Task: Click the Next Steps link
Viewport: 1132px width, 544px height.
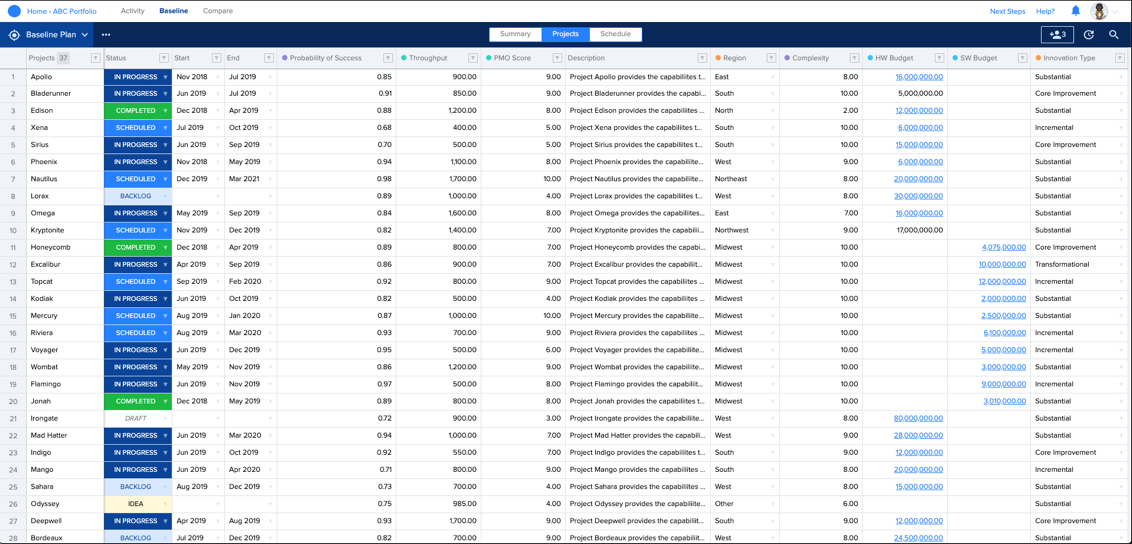Action: tap(1007, 11)
